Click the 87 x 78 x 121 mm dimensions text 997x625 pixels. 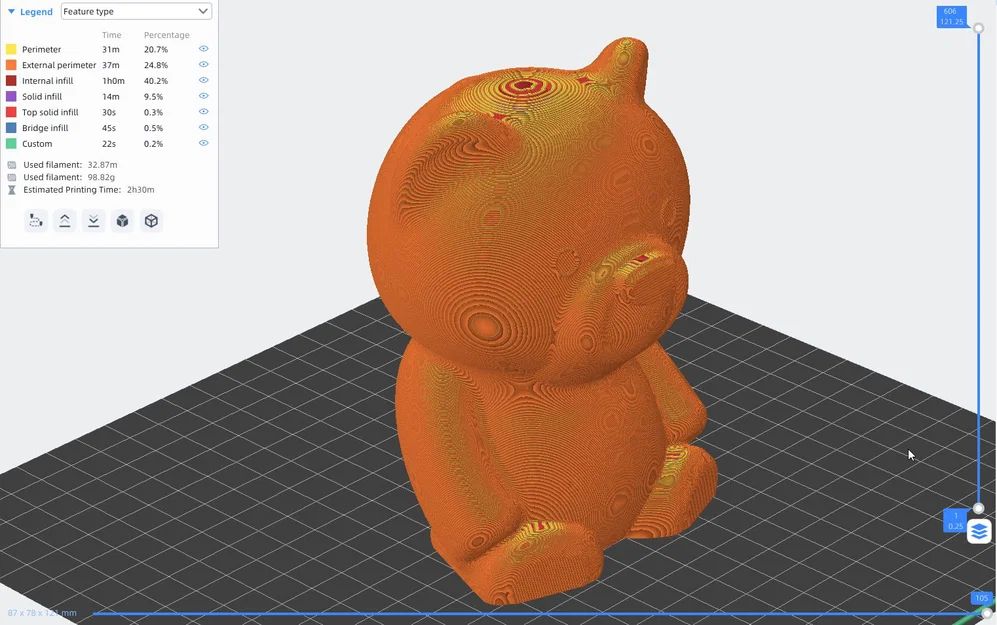click(x=42, y=613)
